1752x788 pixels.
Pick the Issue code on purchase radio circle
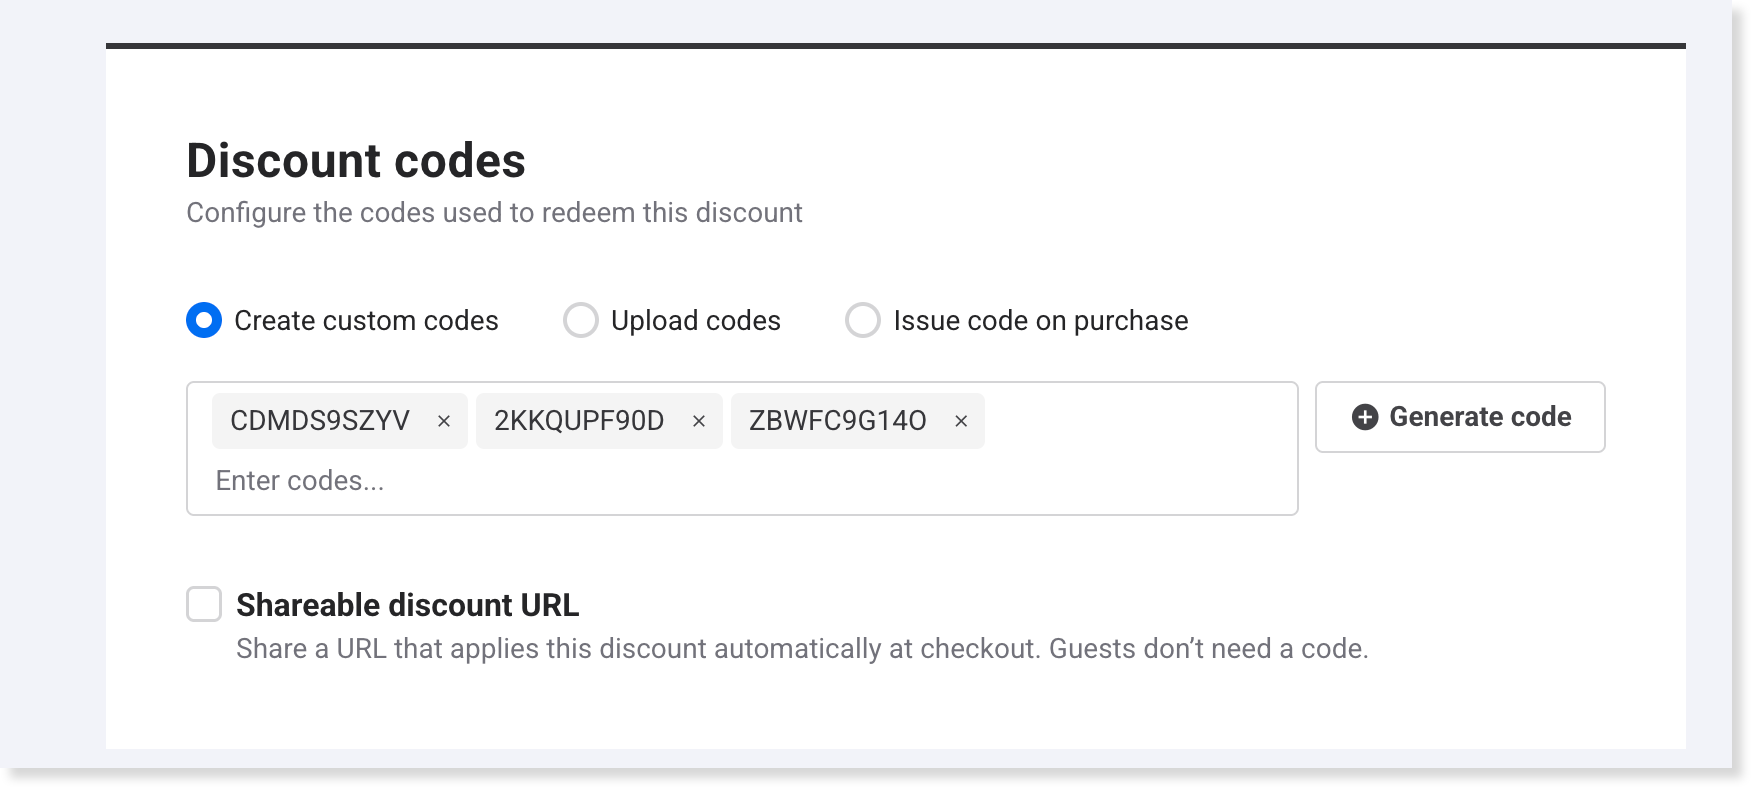click(863, 320)
